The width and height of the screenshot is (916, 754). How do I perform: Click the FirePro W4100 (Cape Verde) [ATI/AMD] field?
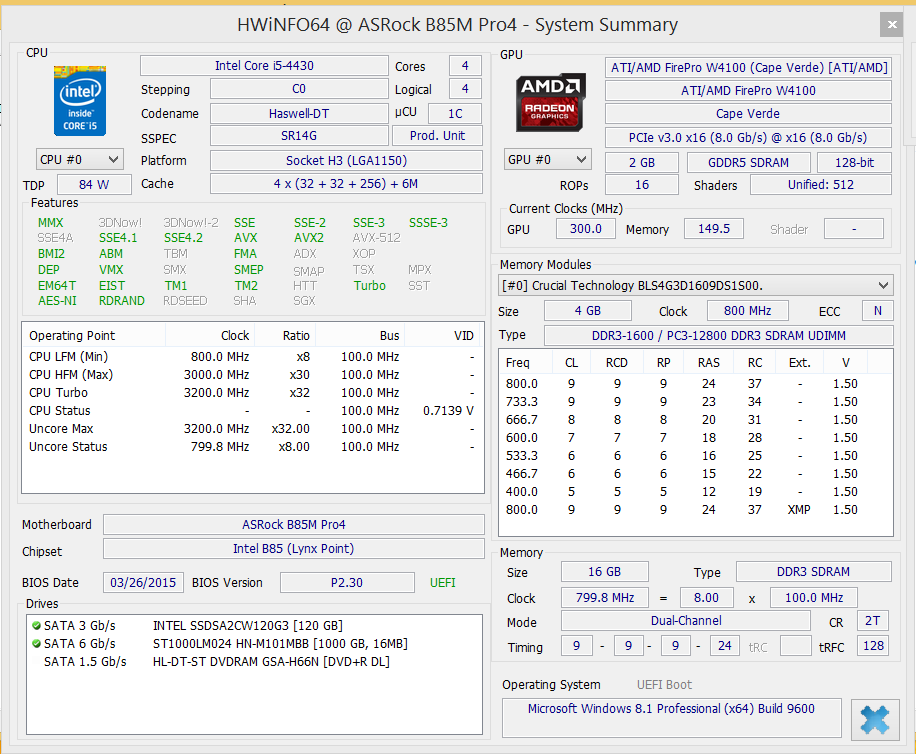[748, 67]
